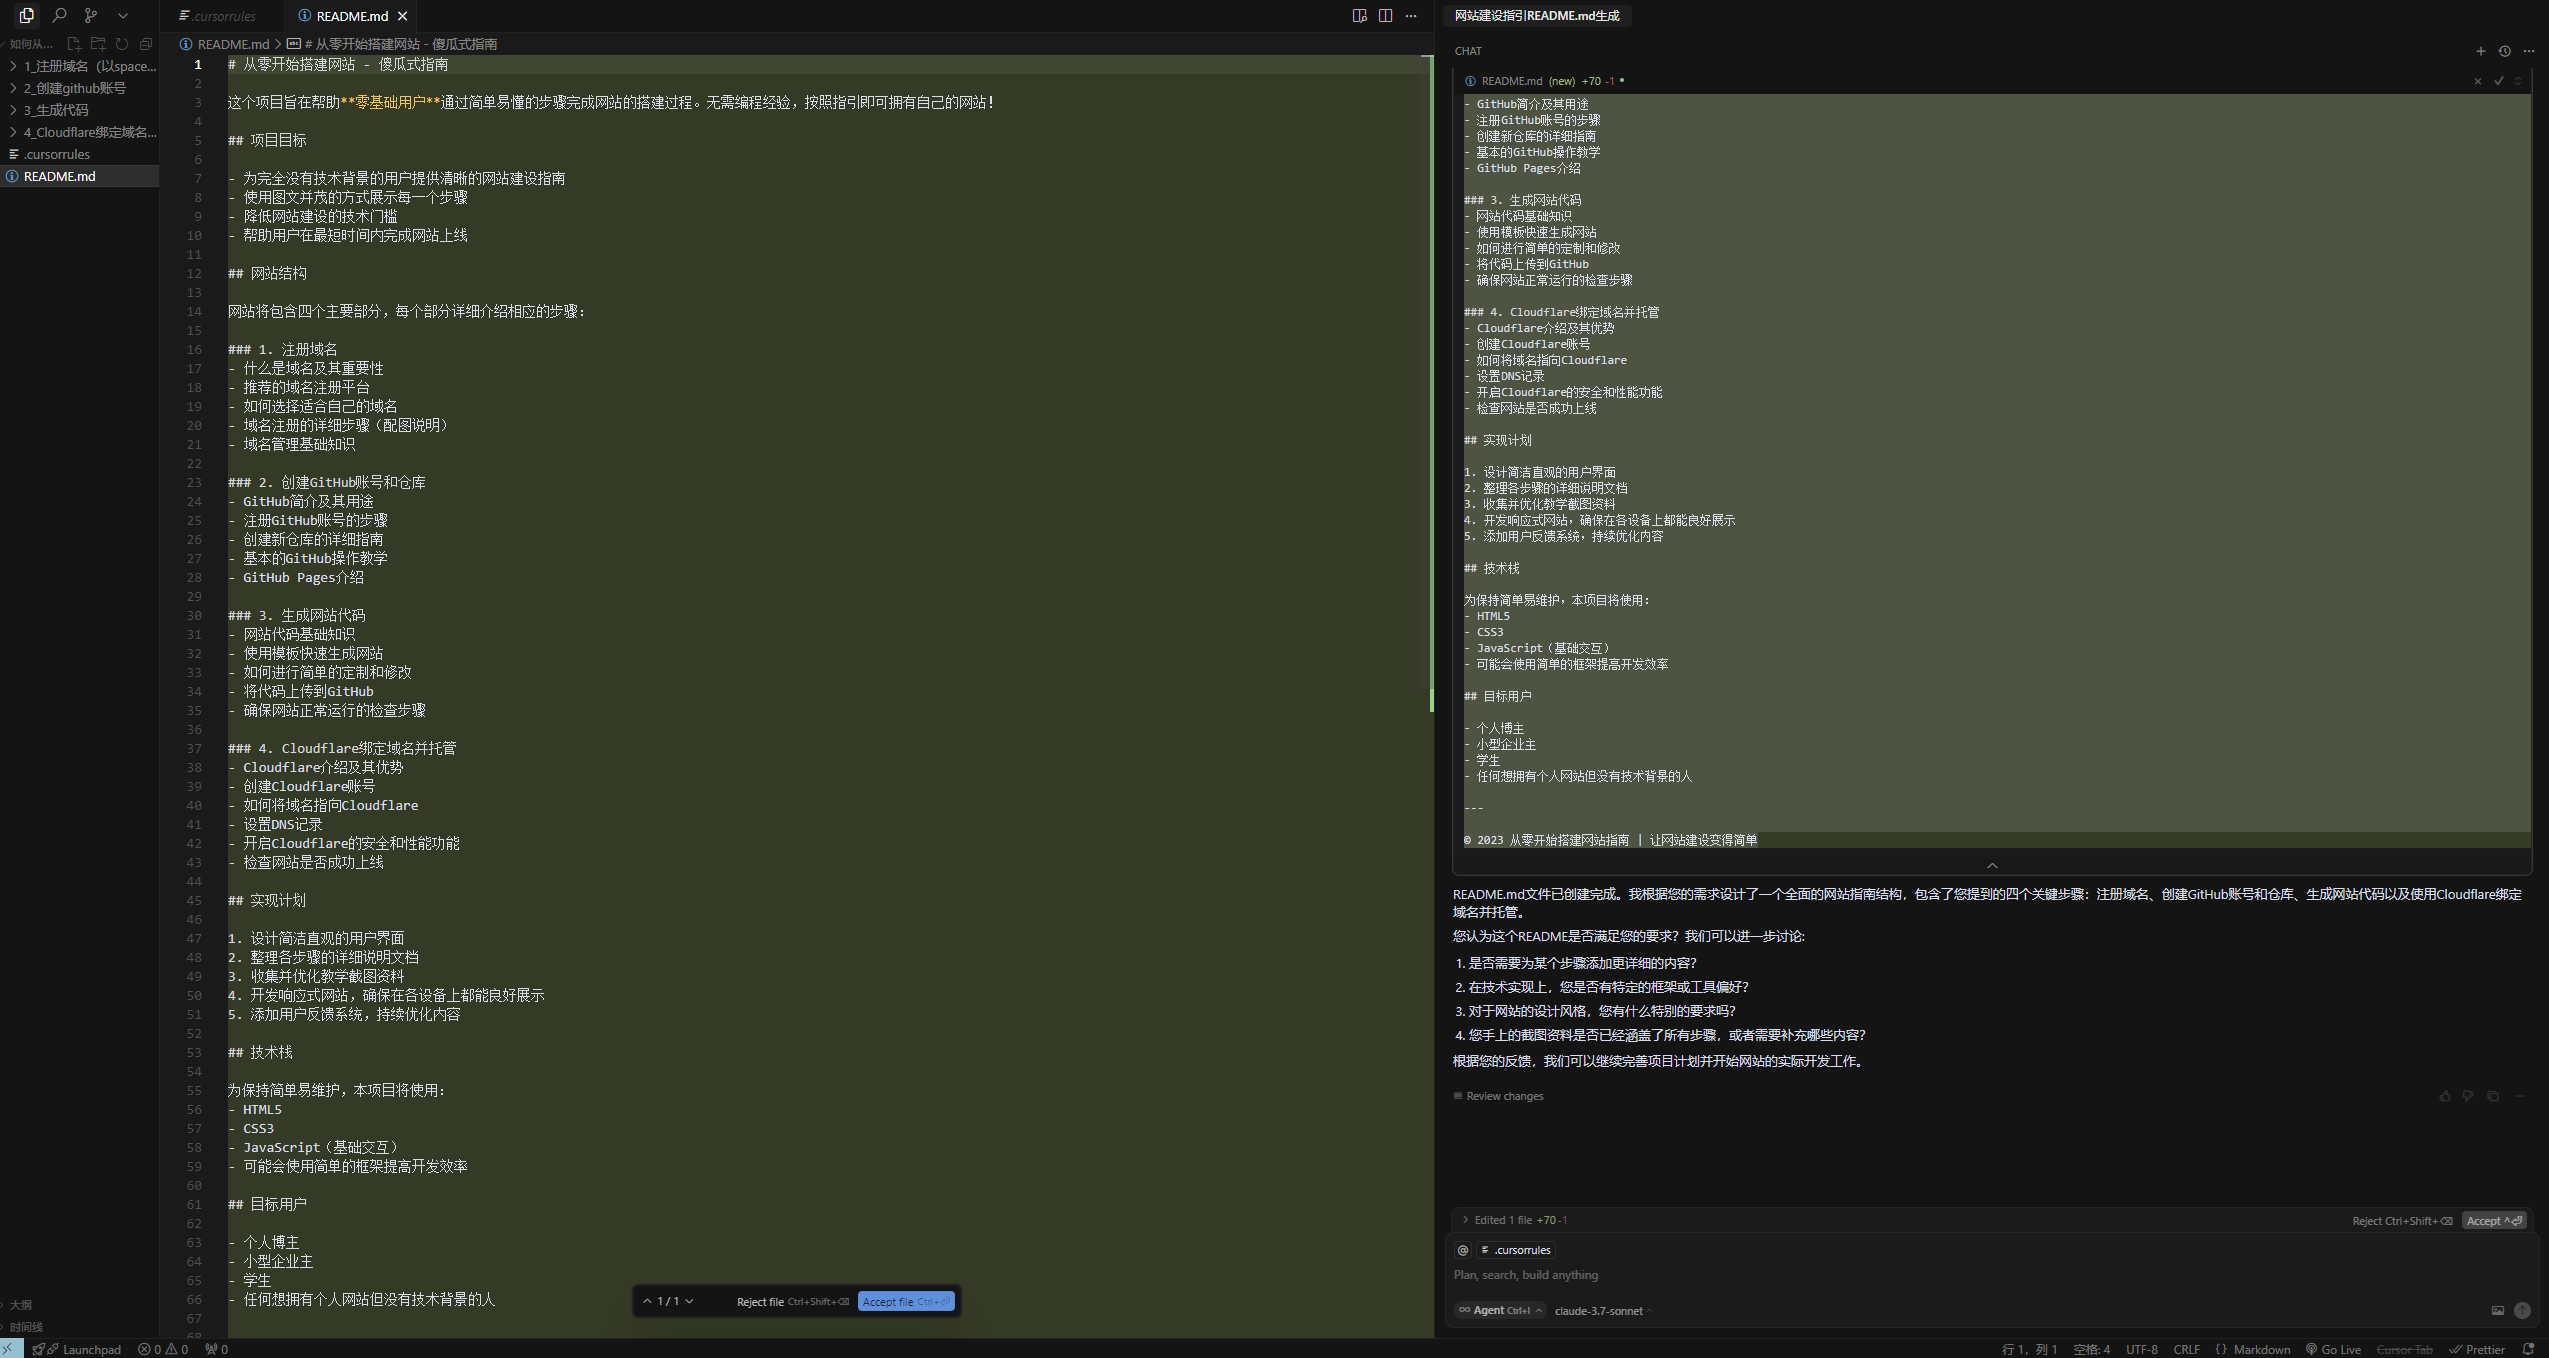Start a new chat with the plus icon
Image resolution: width=2549 pixels, height=1358 pixels.
(2480, 50)
